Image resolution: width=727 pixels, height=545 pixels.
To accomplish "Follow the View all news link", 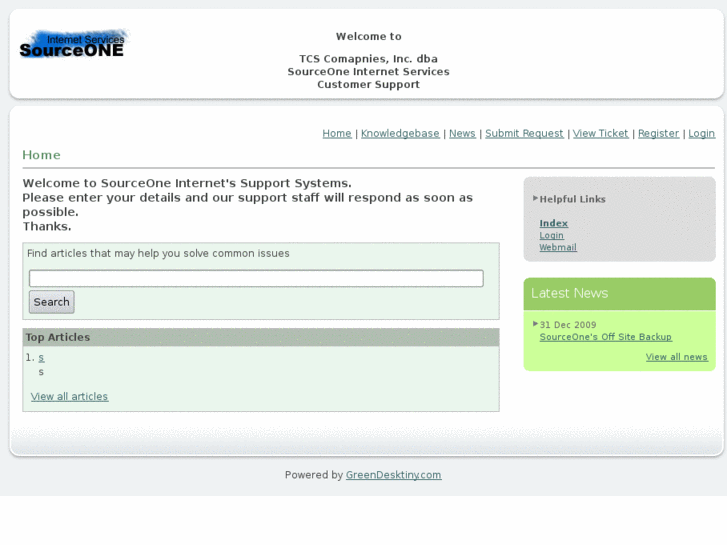I will (676, 357).
